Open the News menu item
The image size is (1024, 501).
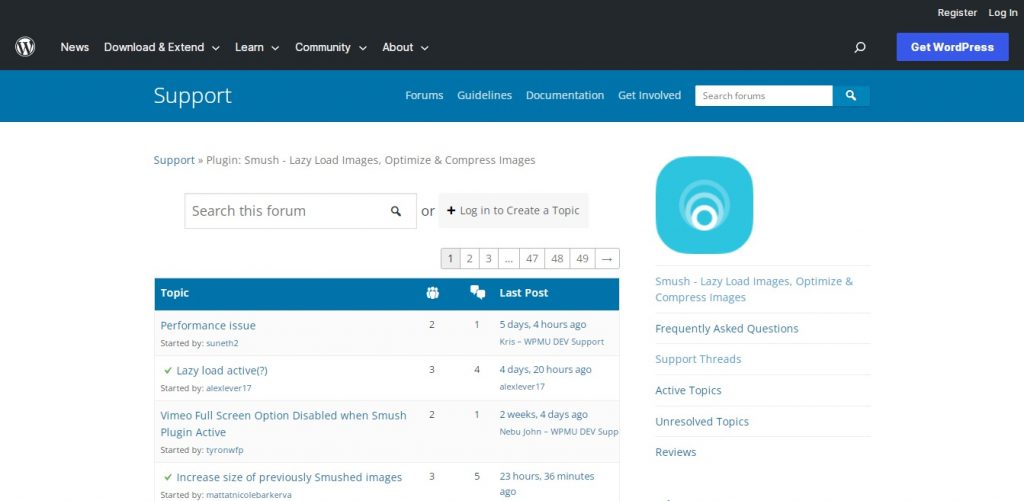coord(75,47)
